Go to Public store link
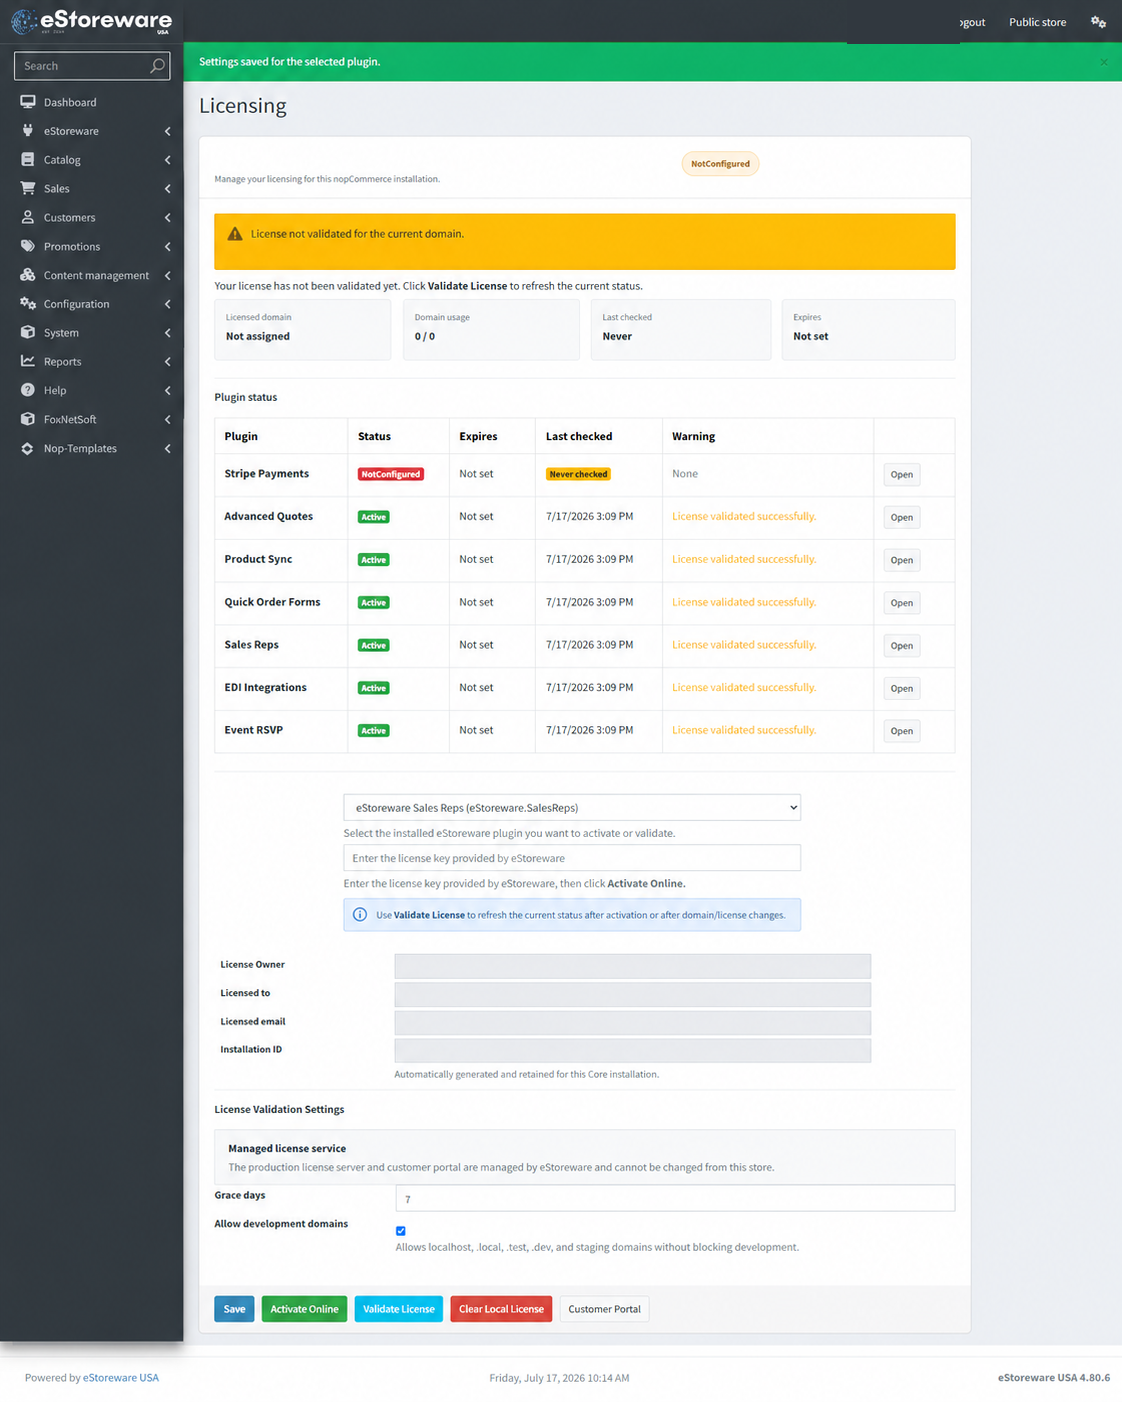This screenshot has height=1402, width=1122. pyautogui.click(x=1037, y=22)
